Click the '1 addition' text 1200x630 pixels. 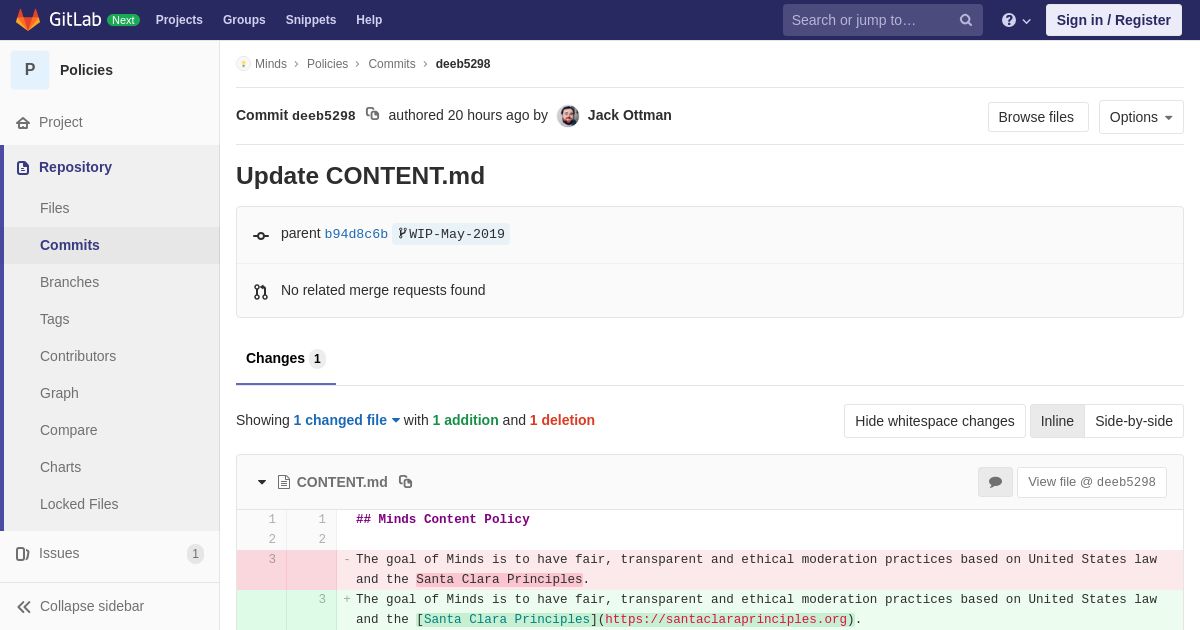coord(465,420)
